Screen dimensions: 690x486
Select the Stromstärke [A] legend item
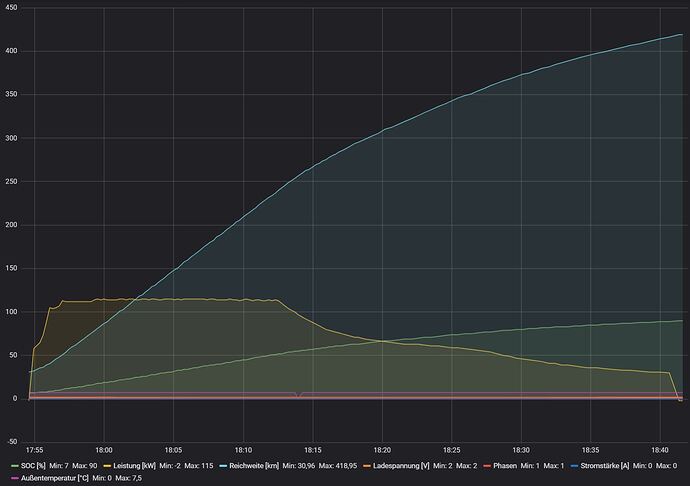[x=605, y=465]
